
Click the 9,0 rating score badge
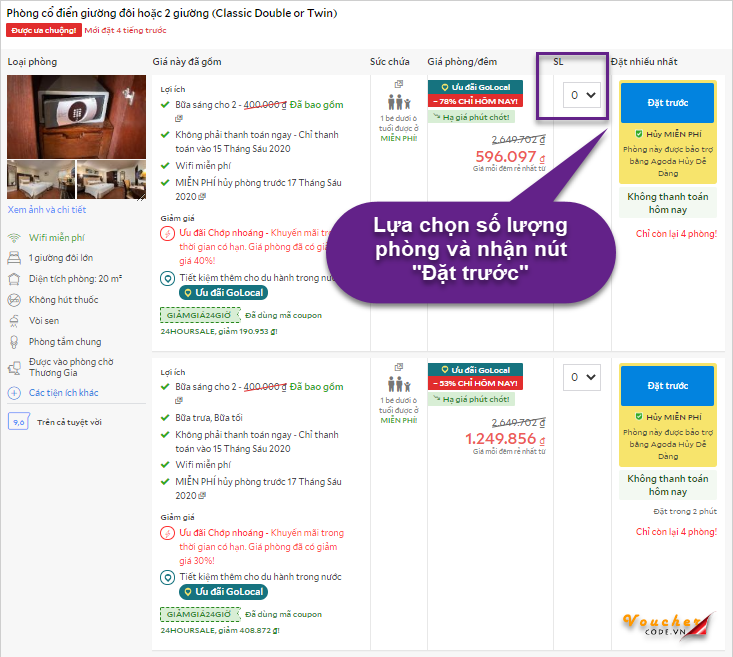[x=18, y=422]
